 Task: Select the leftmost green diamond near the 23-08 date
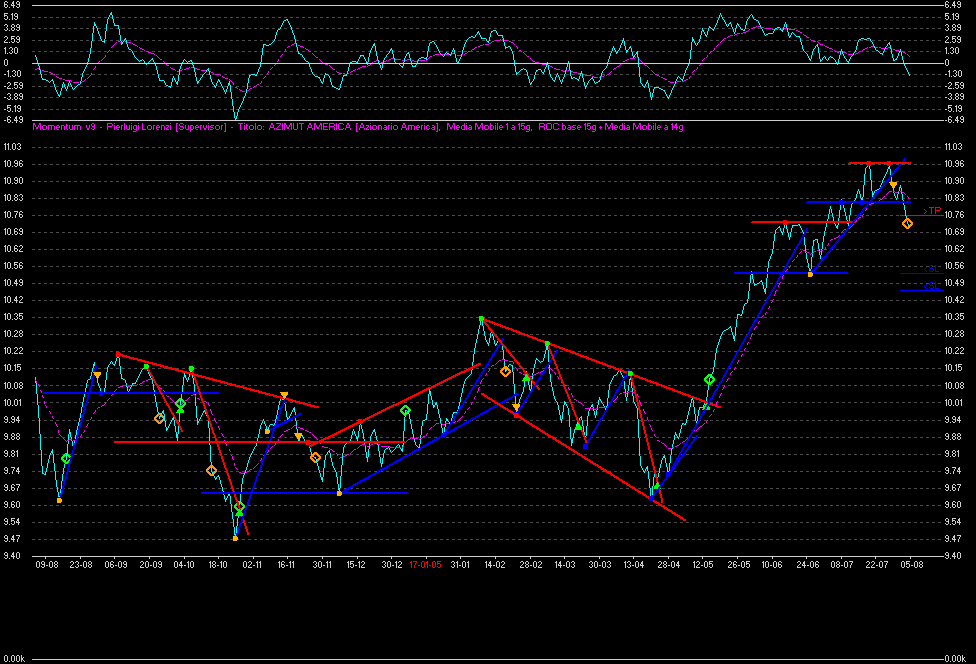click(x=66, y=458)
